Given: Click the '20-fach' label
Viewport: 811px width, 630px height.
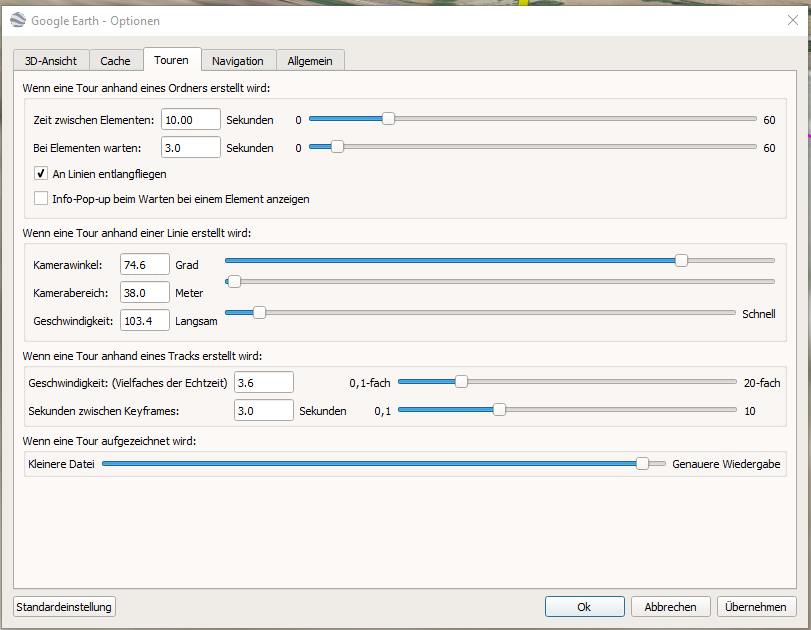Looking at the screenshot, I should [762, 383].
